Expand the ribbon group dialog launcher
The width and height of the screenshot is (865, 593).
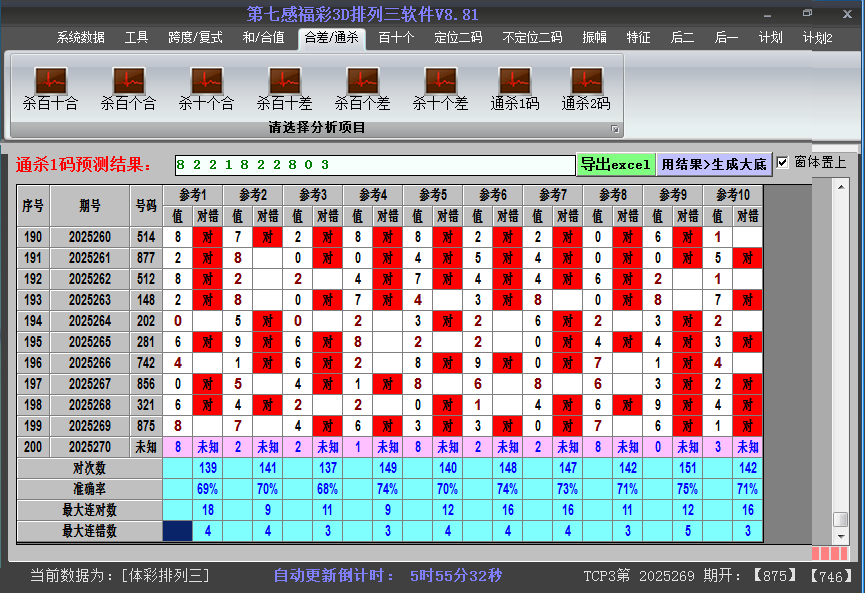615,129
